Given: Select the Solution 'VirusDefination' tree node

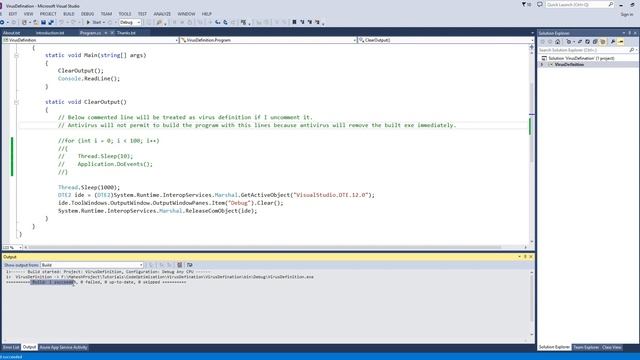Looking at the screenshot, I should tap(581, 58).
